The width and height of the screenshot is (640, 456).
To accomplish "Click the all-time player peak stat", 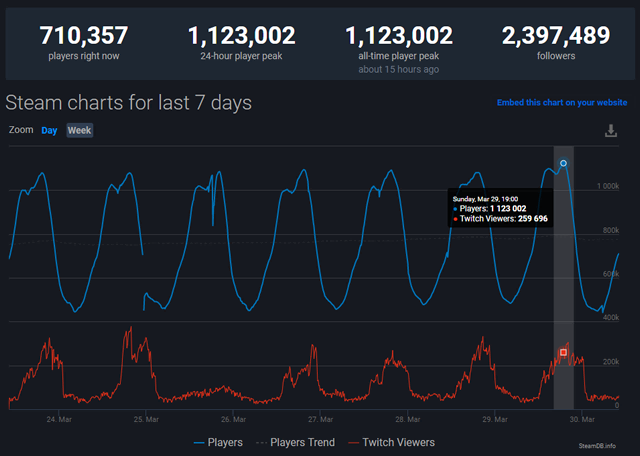I will [398, 37].
